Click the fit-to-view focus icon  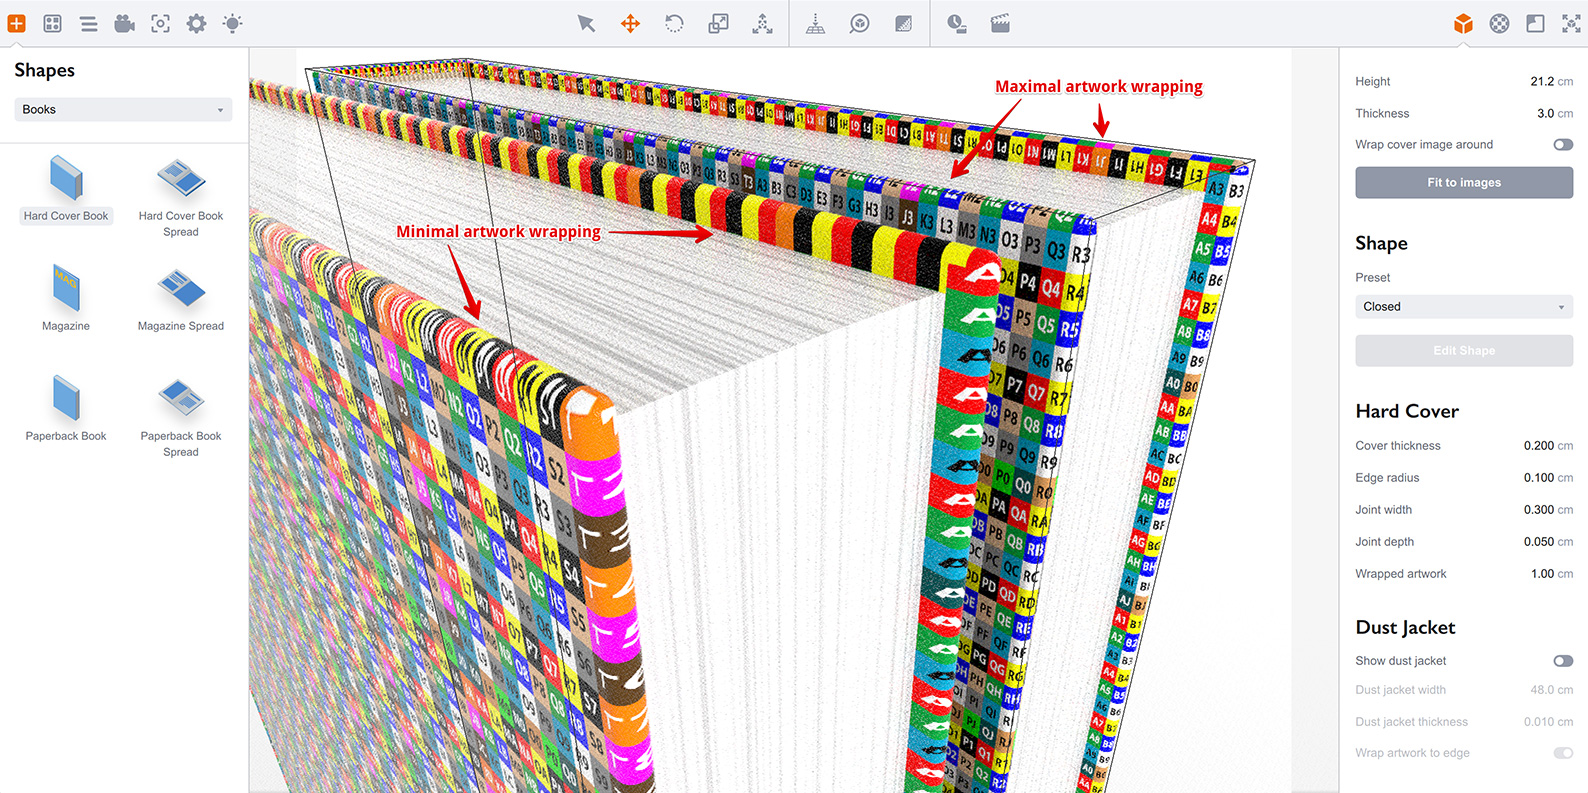[161, 23]
